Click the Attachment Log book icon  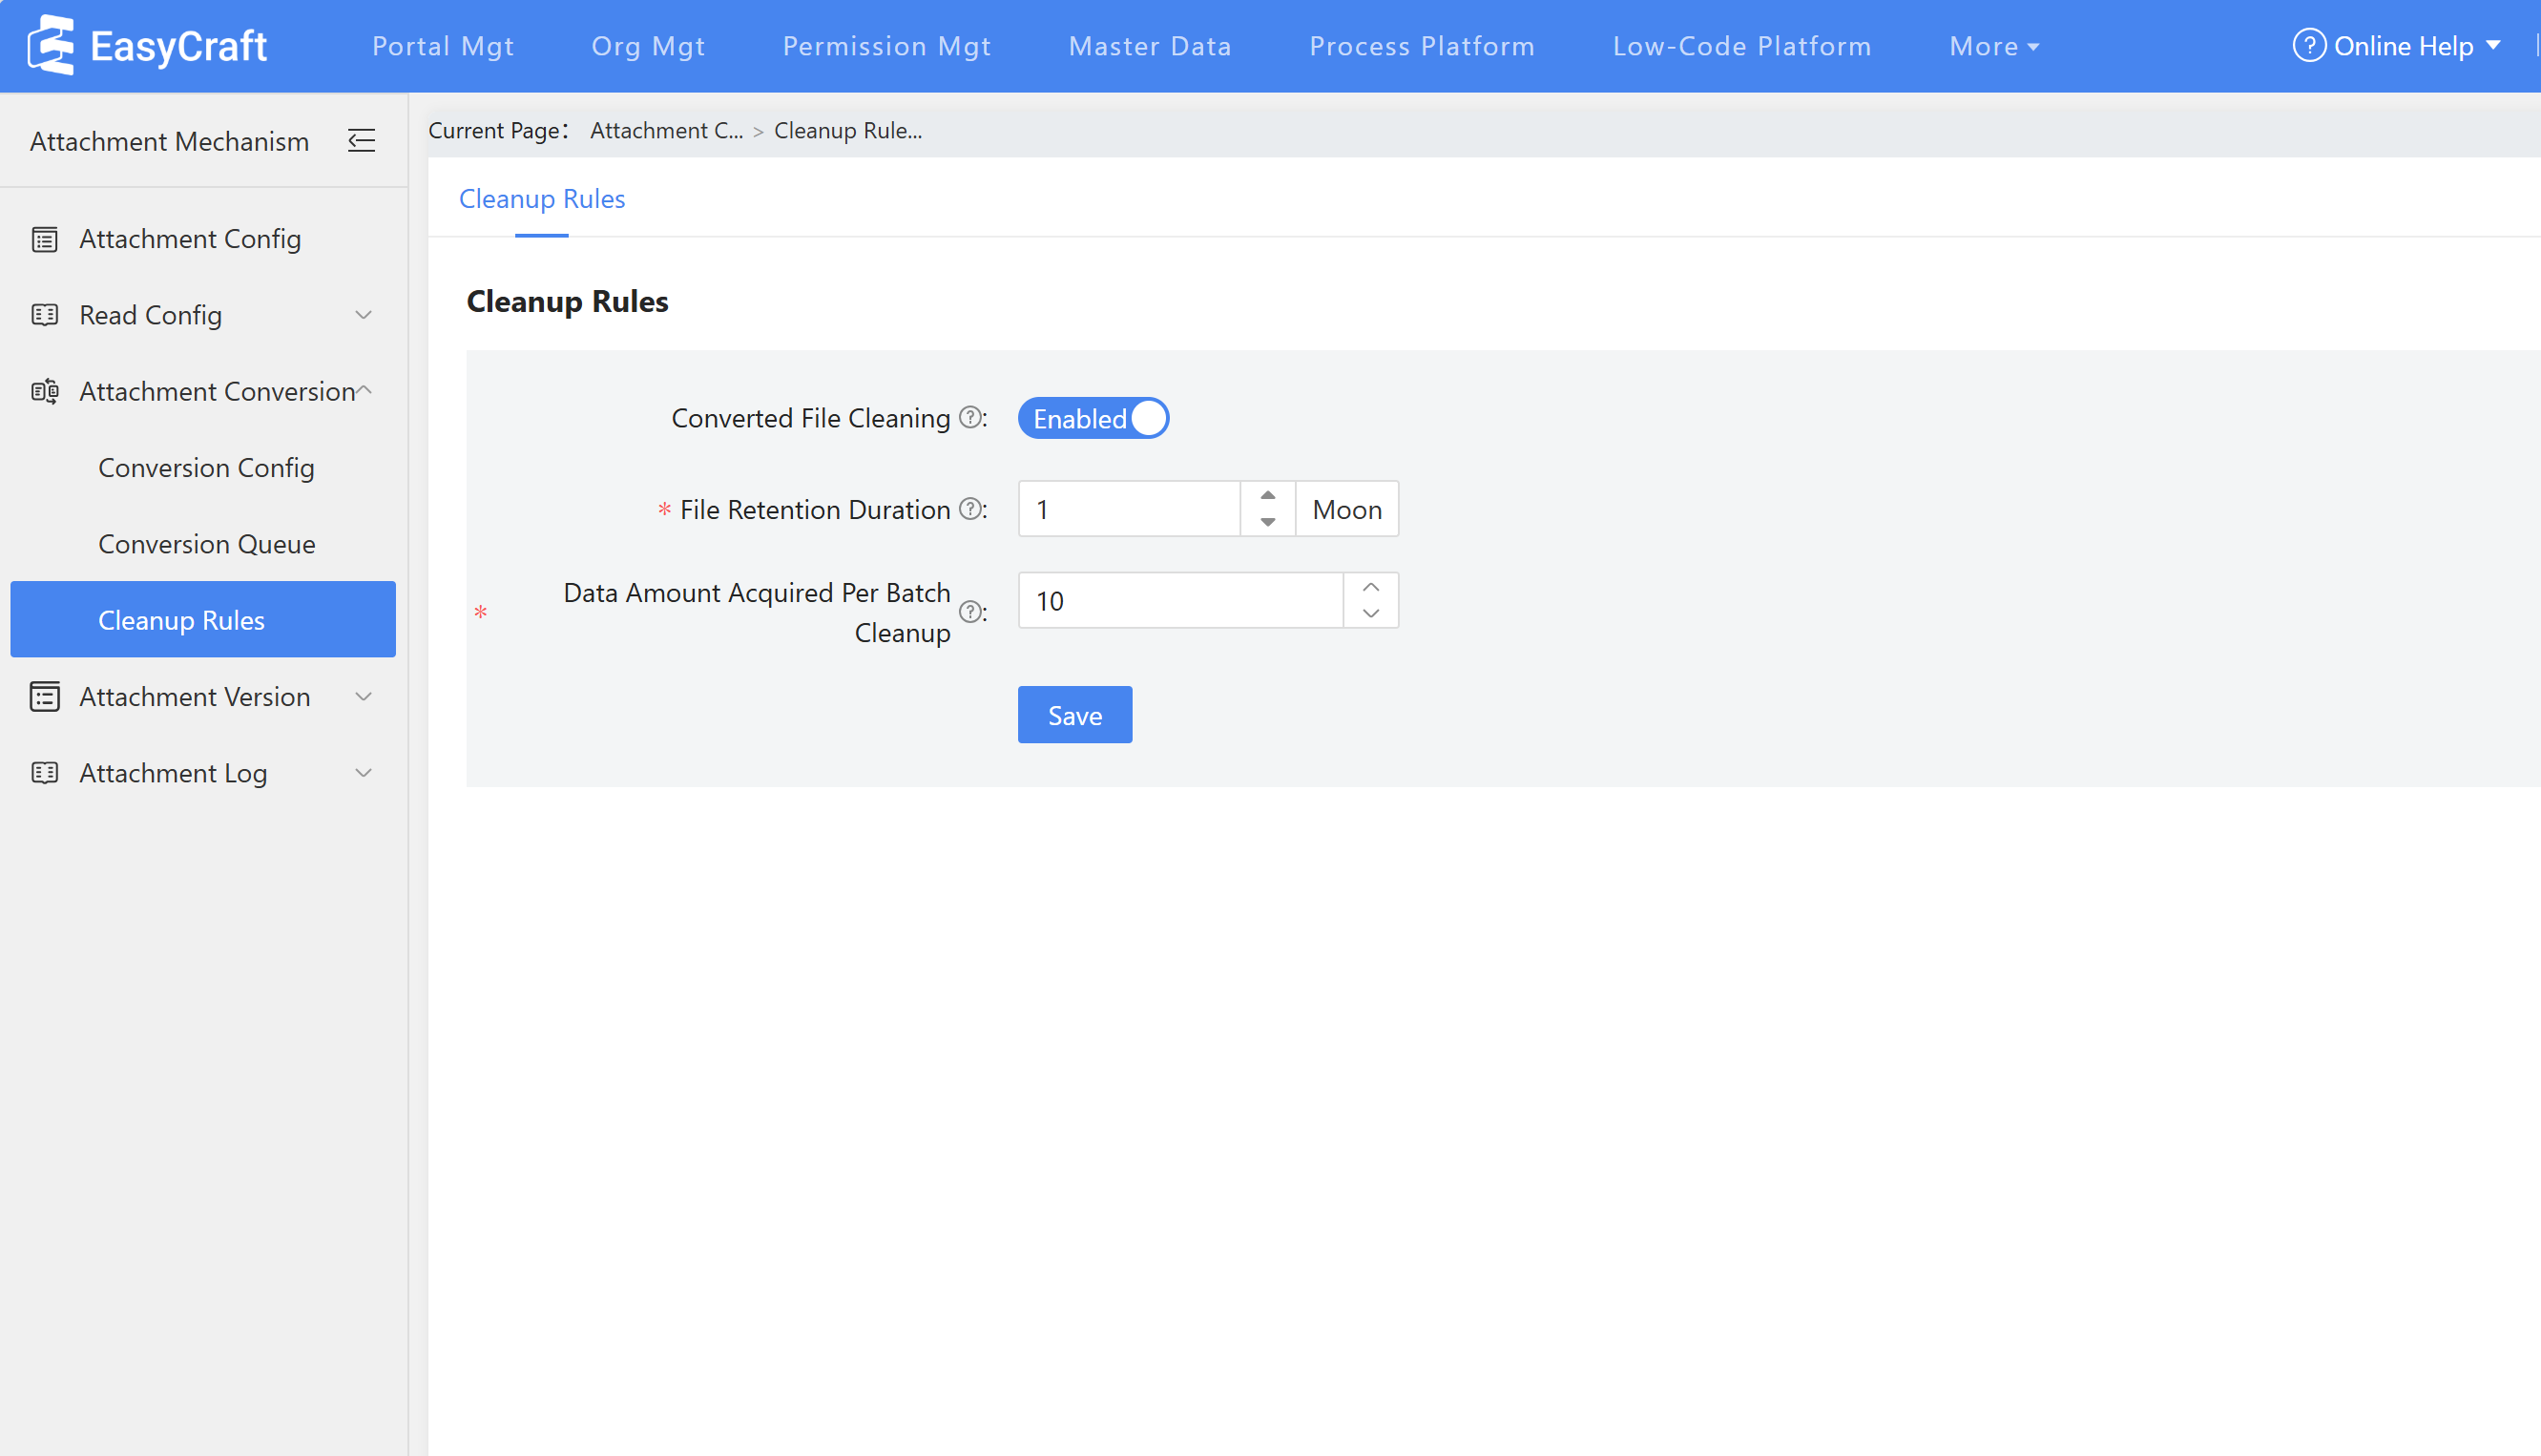(44, 773)
